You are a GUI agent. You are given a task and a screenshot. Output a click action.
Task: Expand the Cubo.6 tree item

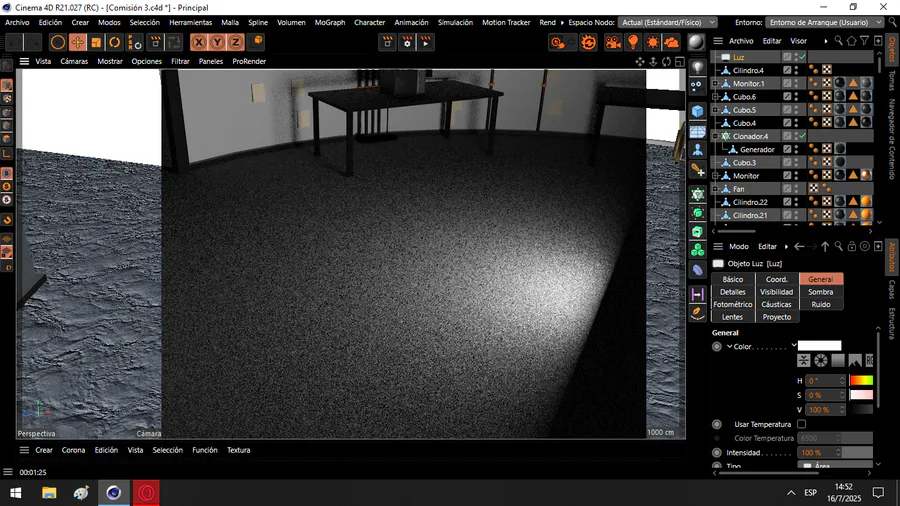click(715, 97)
